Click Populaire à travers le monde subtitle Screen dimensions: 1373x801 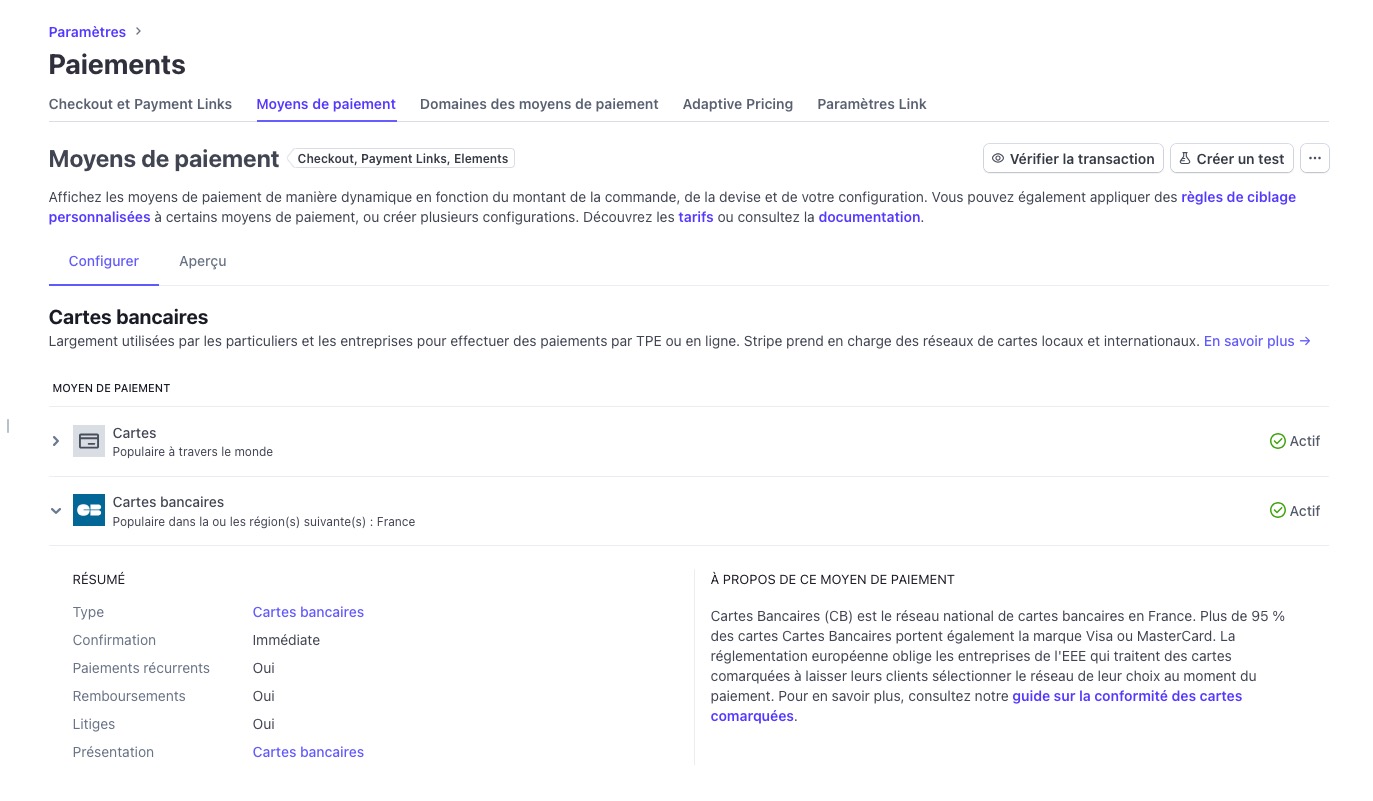pos(193,452)
